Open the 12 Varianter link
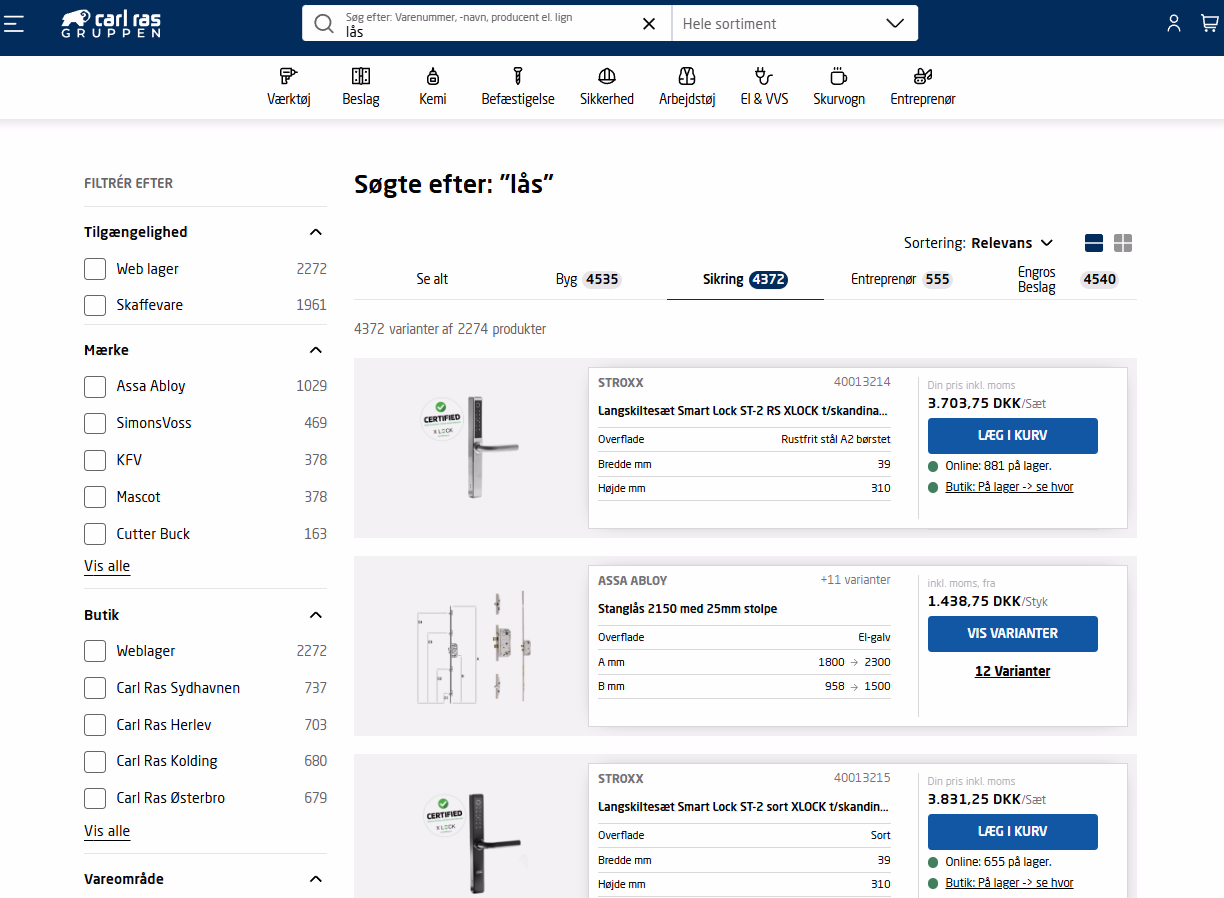Viewport: 1224px width, 898px height. (x=1012, y=671)
